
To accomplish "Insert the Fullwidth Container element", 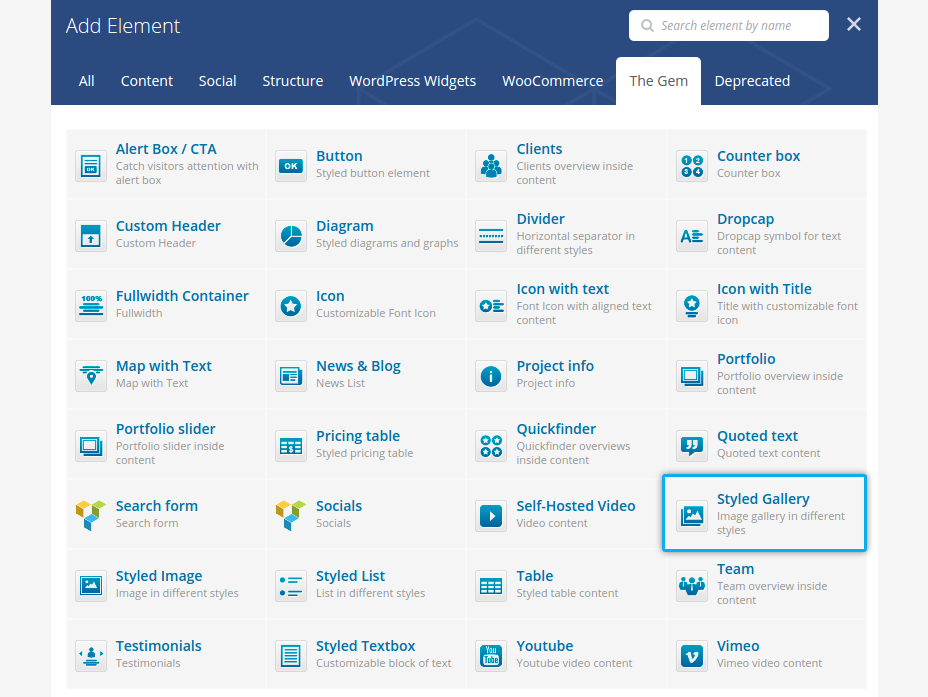I will pyautogui.click(x=182, y=296).
